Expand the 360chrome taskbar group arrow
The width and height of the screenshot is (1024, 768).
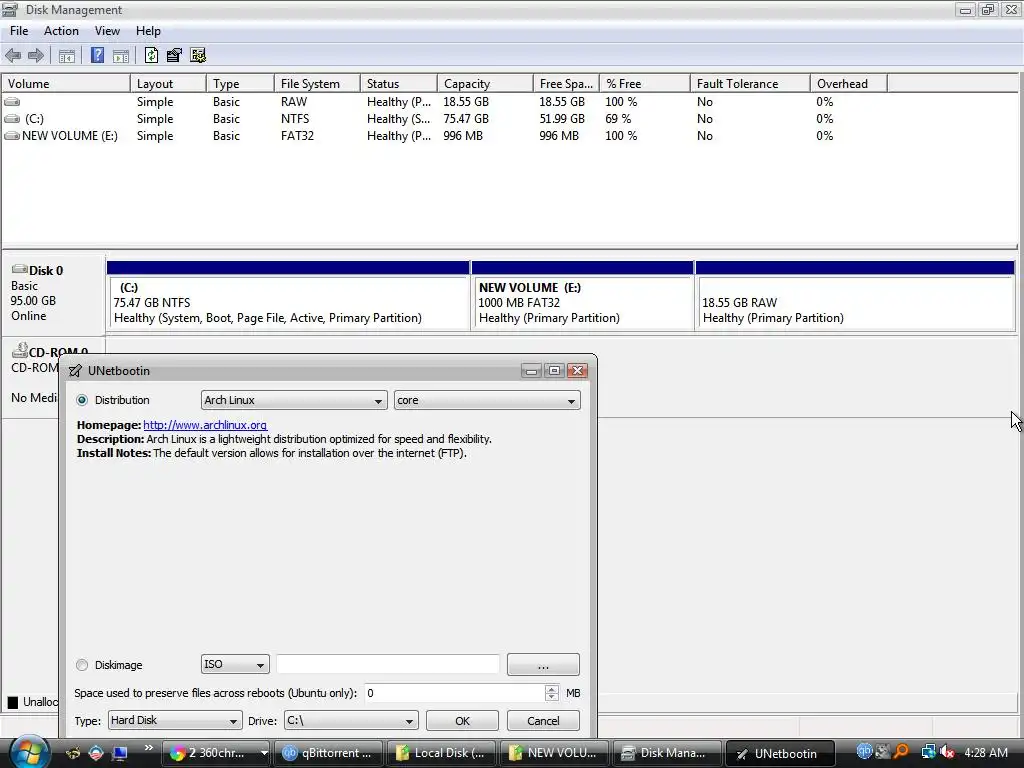pos(264,753)
